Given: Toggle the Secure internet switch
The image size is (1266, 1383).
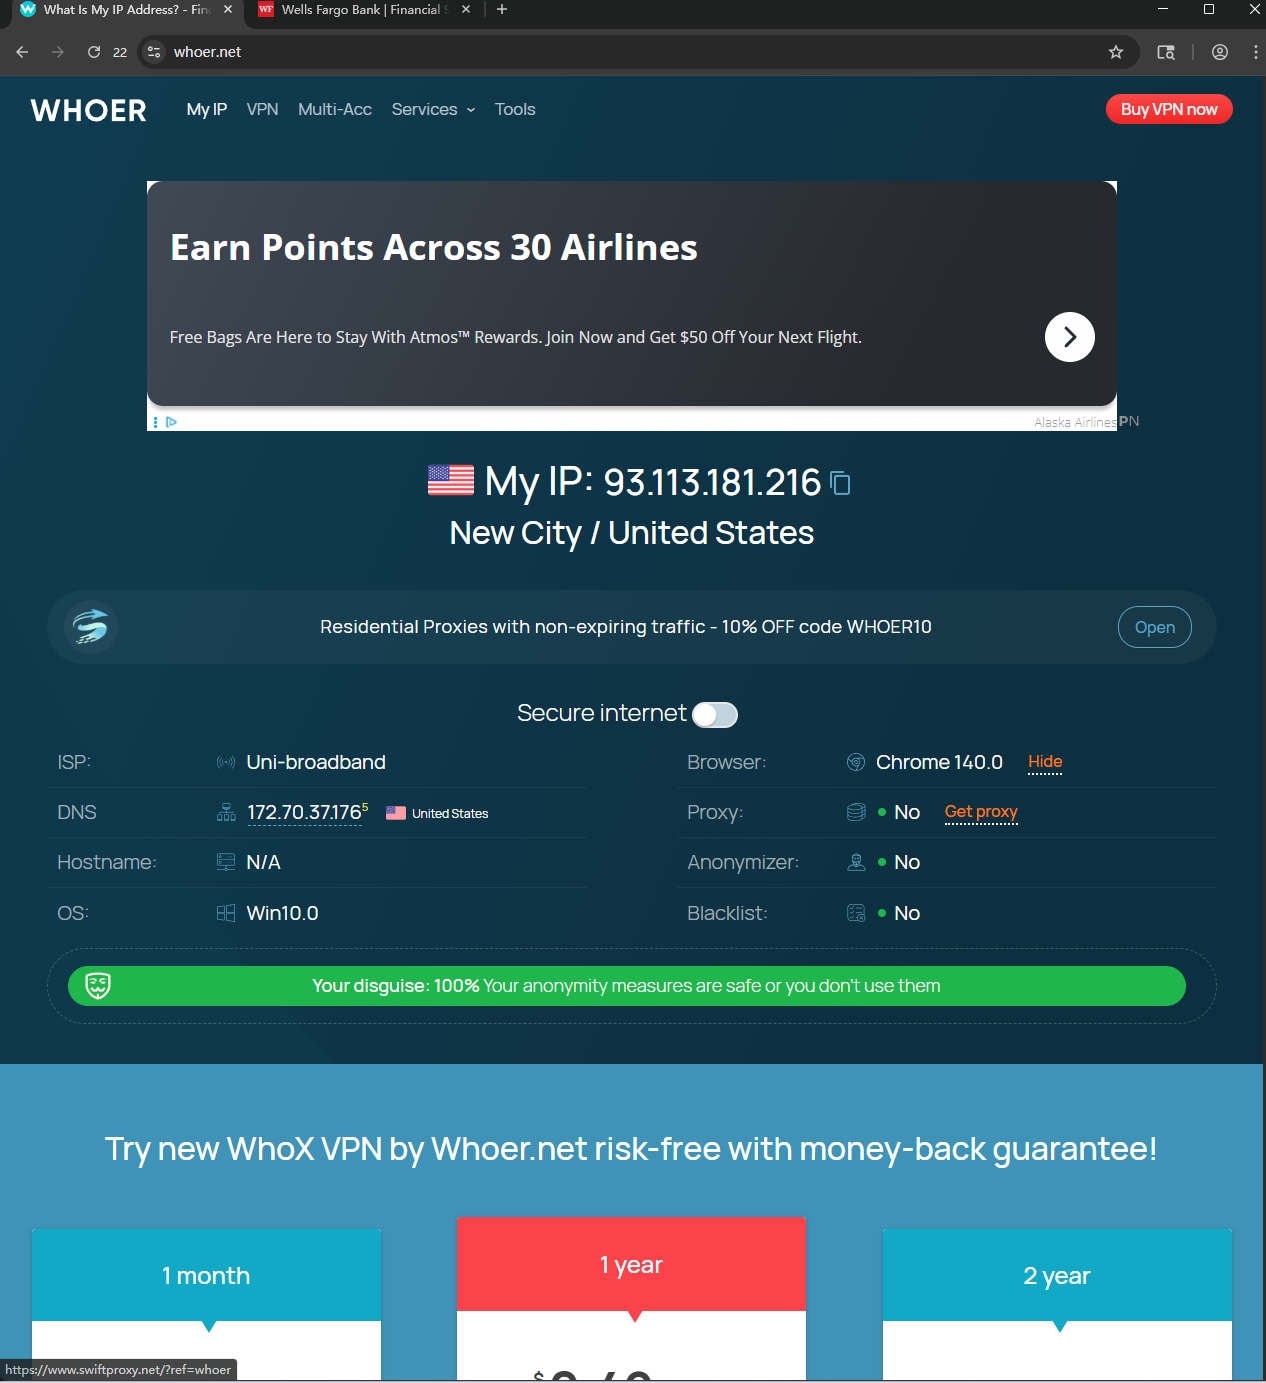Looking at the screenshot, I should [x=715, y=714].
